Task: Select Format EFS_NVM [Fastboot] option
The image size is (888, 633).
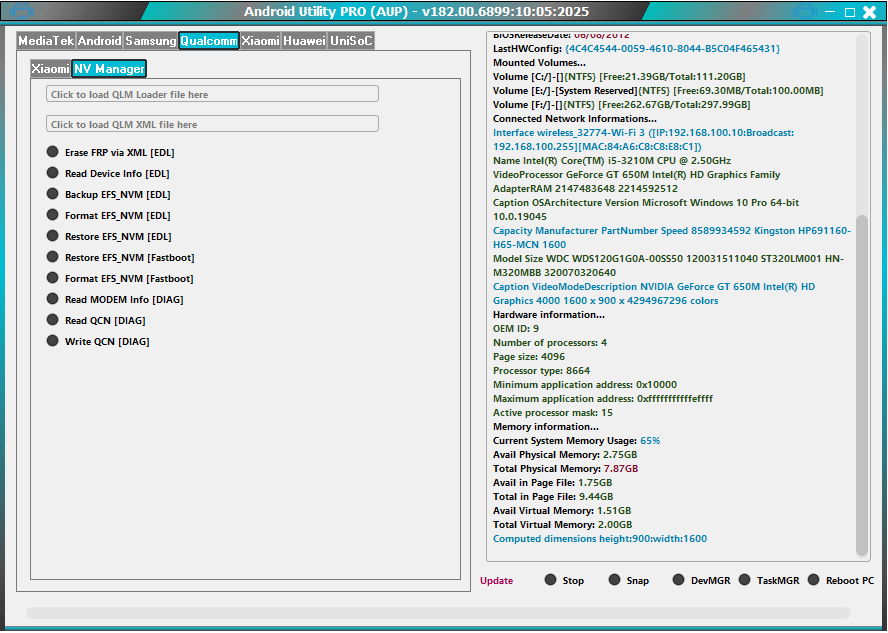Action: tap(120, 278)
